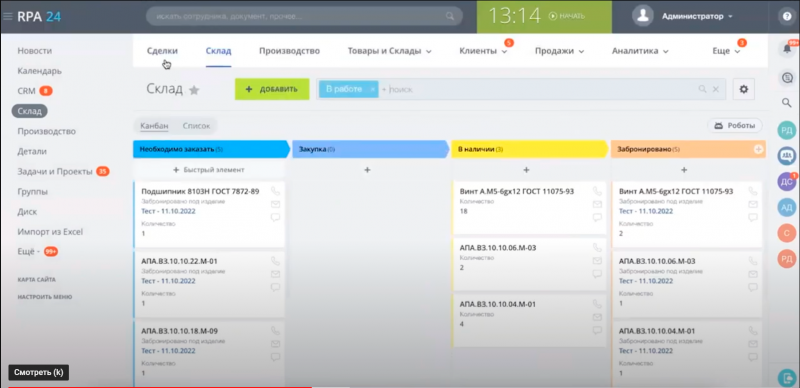The height and width of the screenshot is (388, 800).
Task: Click mail icon on Подшипник 8103Н card
Action: pyautogui.click(x=276, y=204)
